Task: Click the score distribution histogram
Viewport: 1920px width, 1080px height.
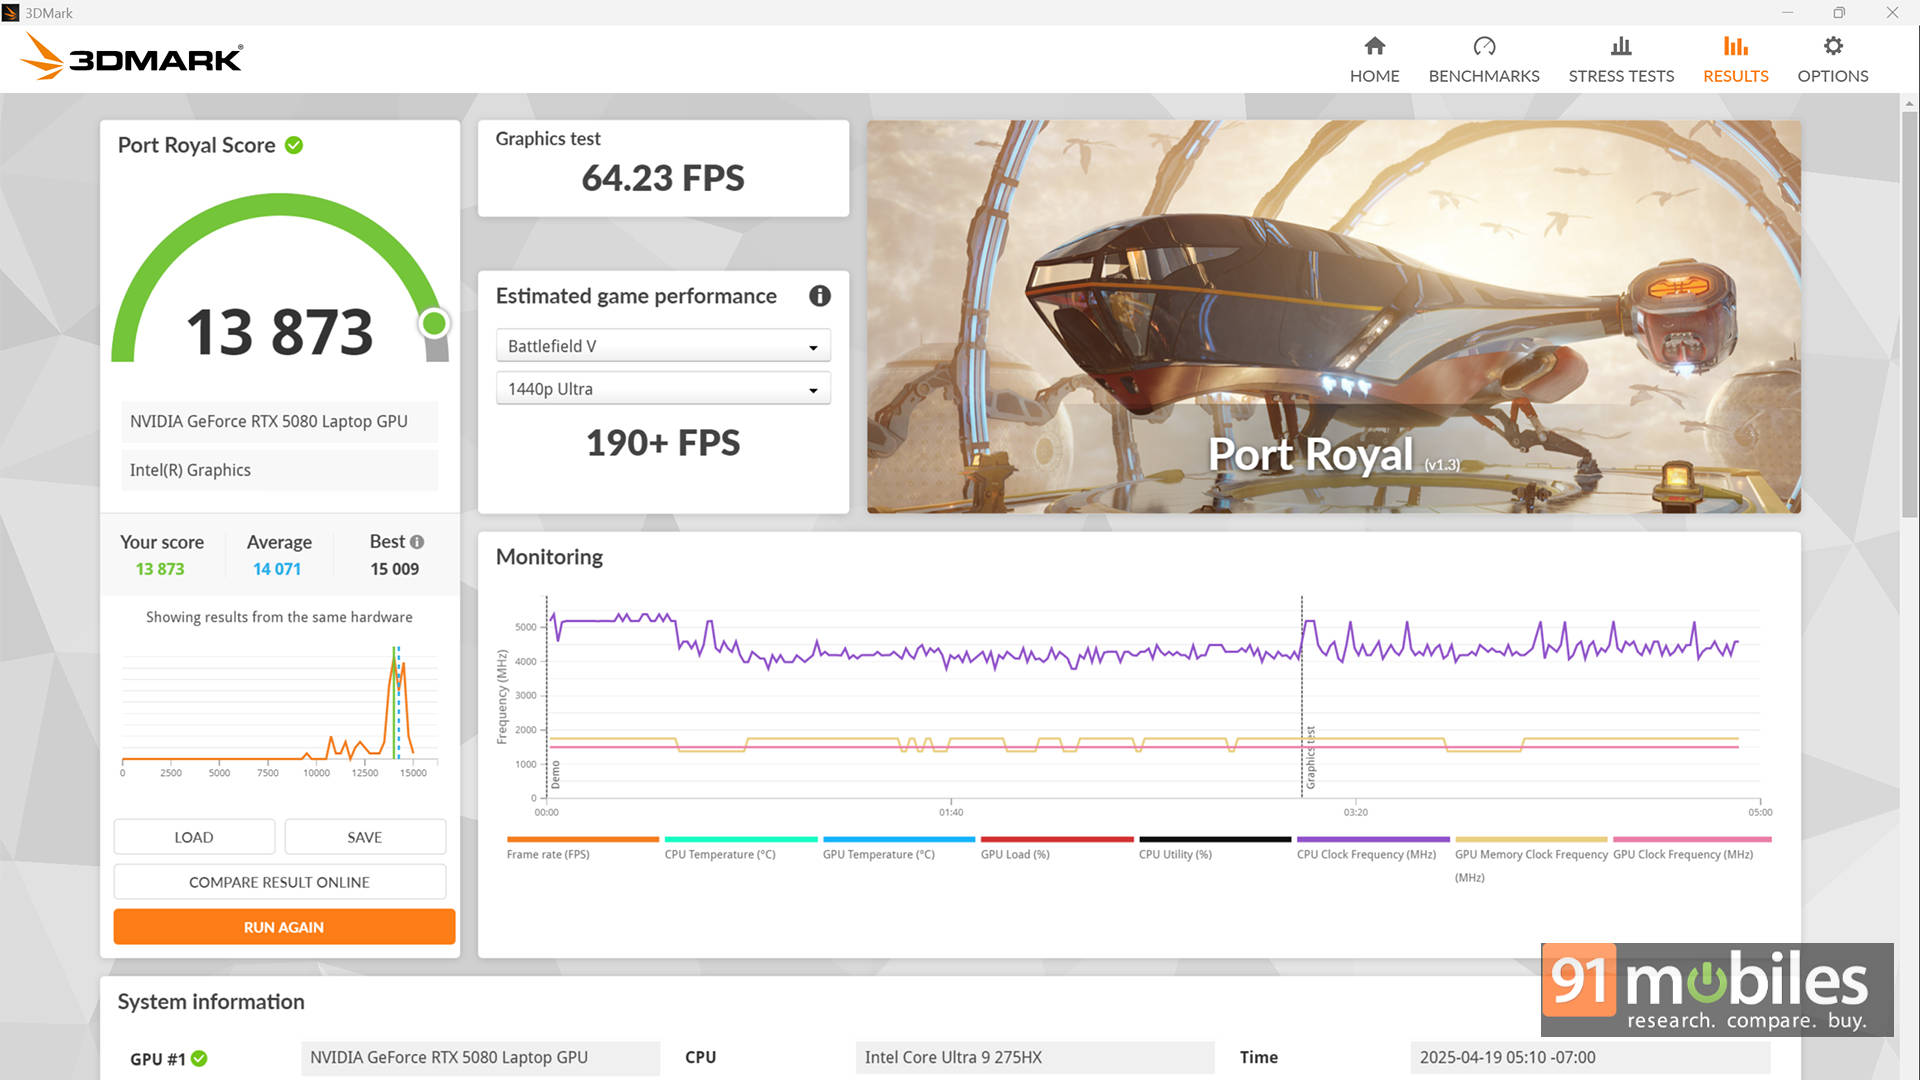Action: (280, 710)
